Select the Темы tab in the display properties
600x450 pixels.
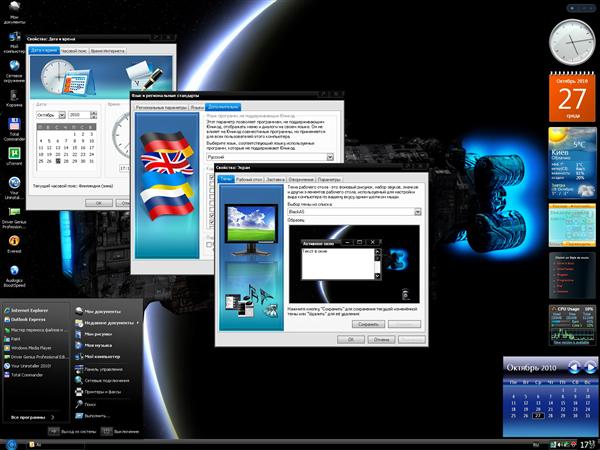pos(226,179)
